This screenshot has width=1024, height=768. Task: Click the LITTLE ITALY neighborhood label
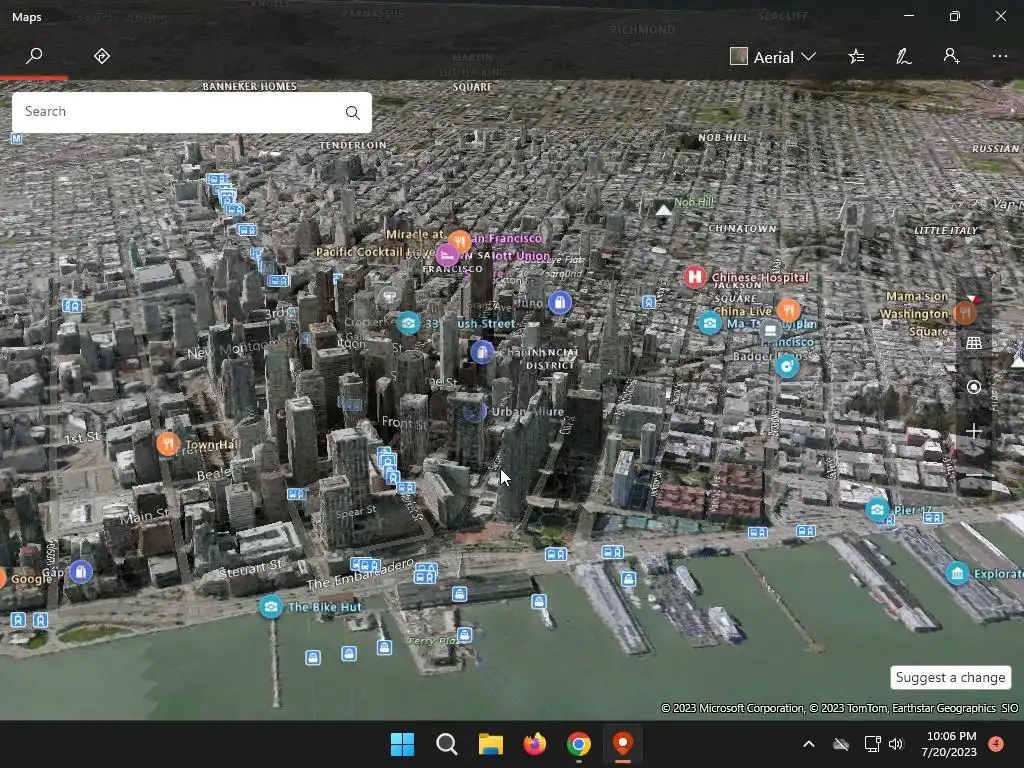[946, 230]
